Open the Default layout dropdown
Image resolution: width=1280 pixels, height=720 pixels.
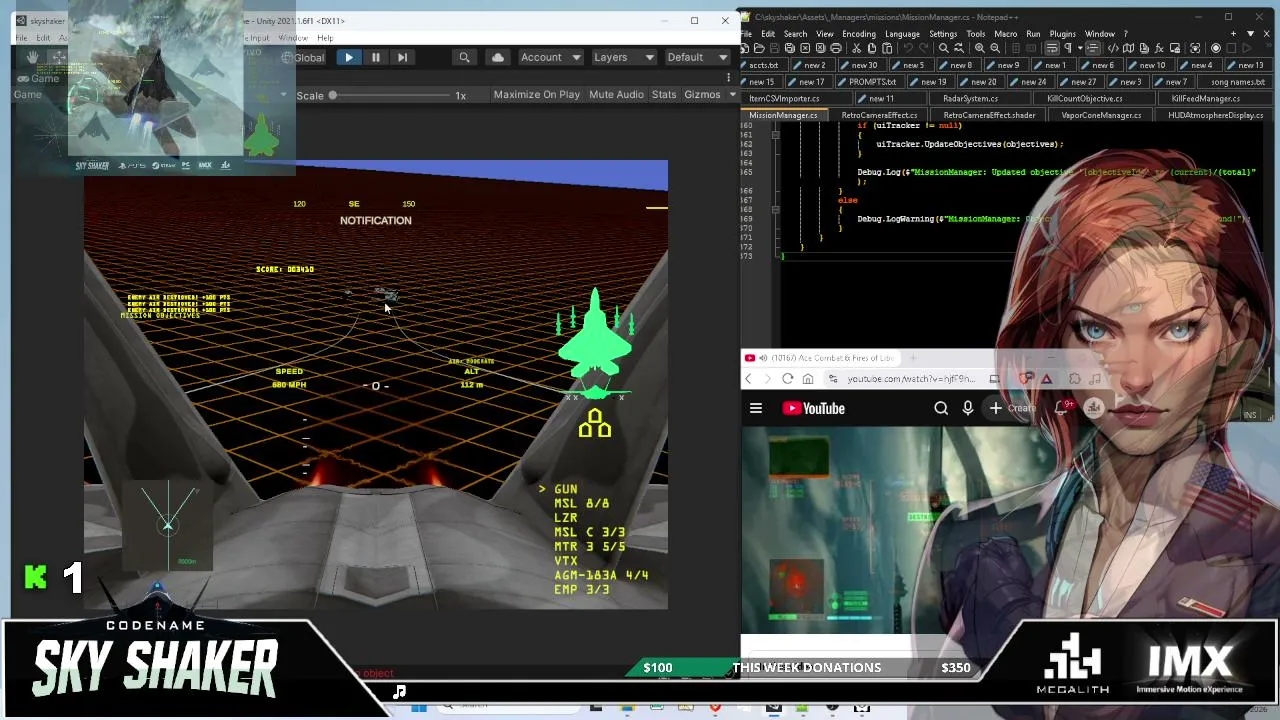(697, 57)
